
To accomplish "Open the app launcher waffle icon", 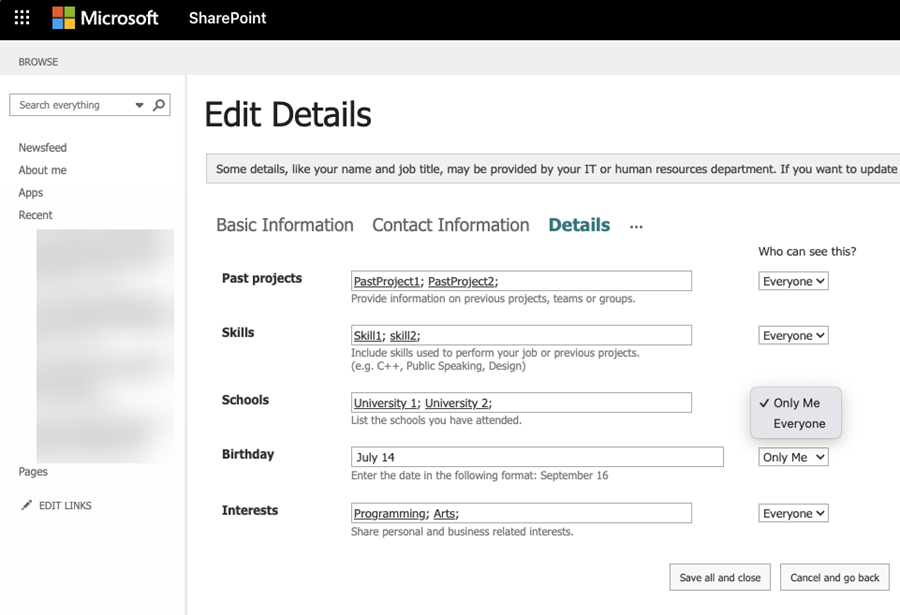I will pos(22,18).
